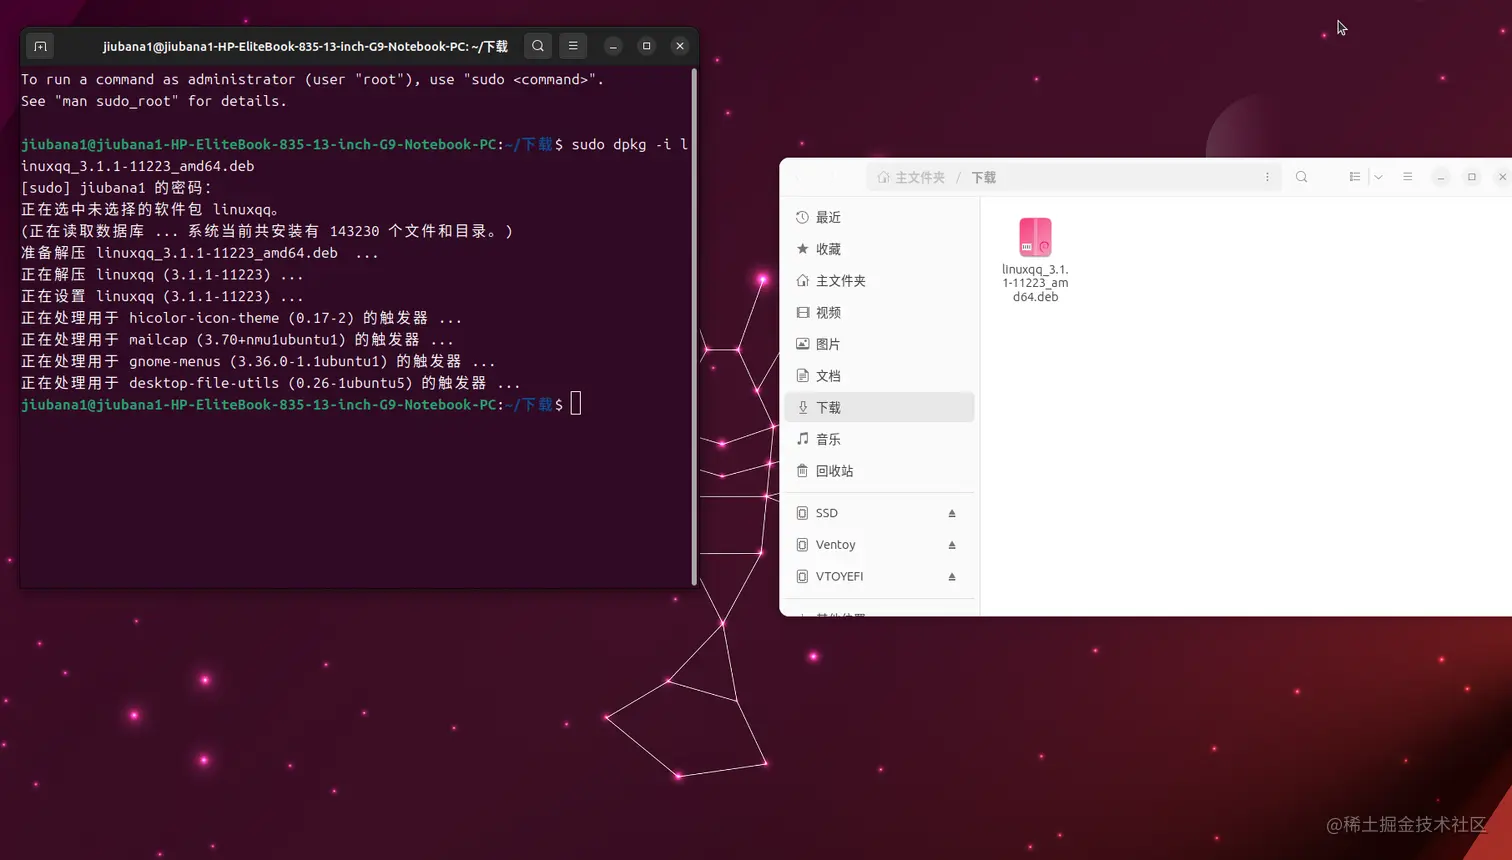Minimize the Files window
This screenshot has width=1512, height=860.
(x=1441, y=177)
